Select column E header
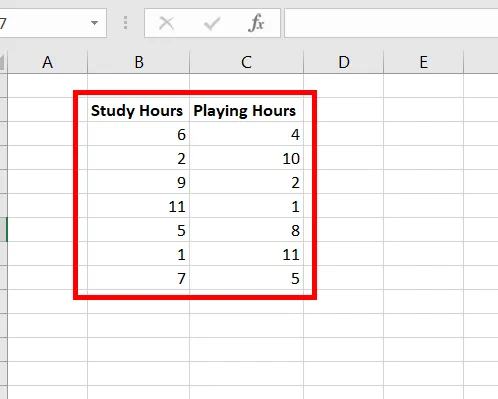The width and height of the screenshot is (498, 399). pos(423,62)
